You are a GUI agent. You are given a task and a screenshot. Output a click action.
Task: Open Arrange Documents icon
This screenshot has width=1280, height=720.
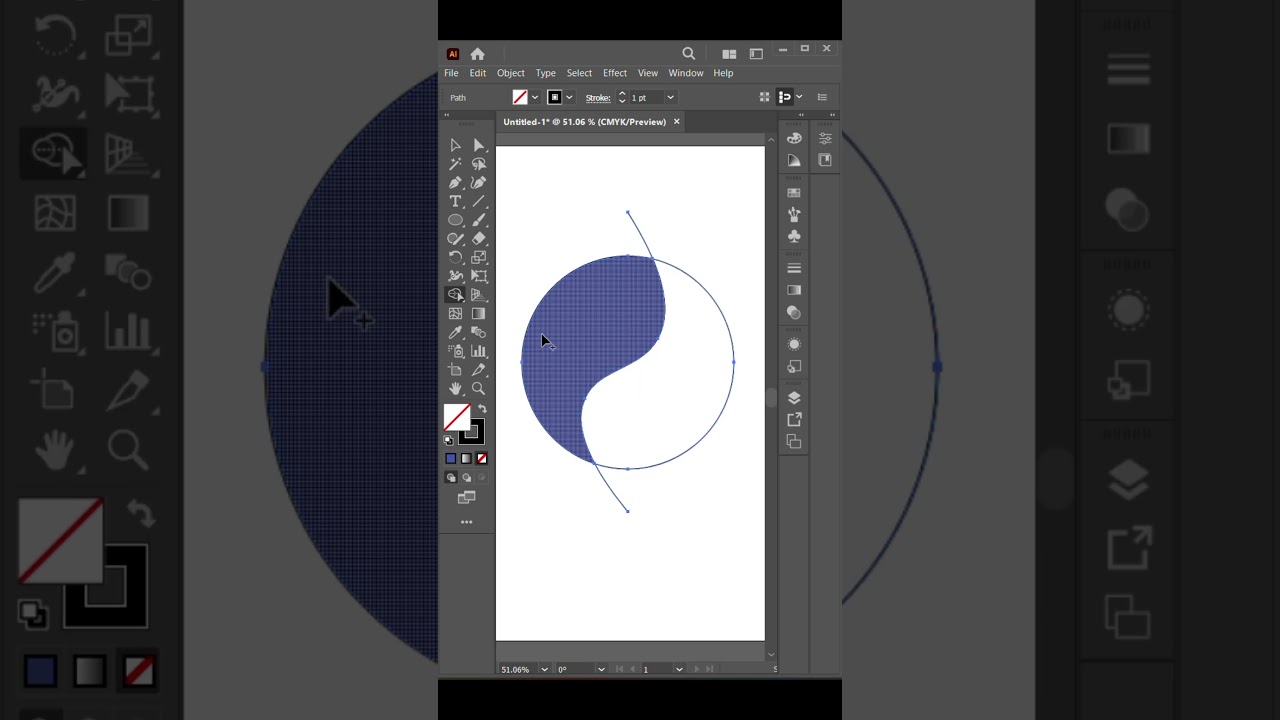tap(729, 54)
